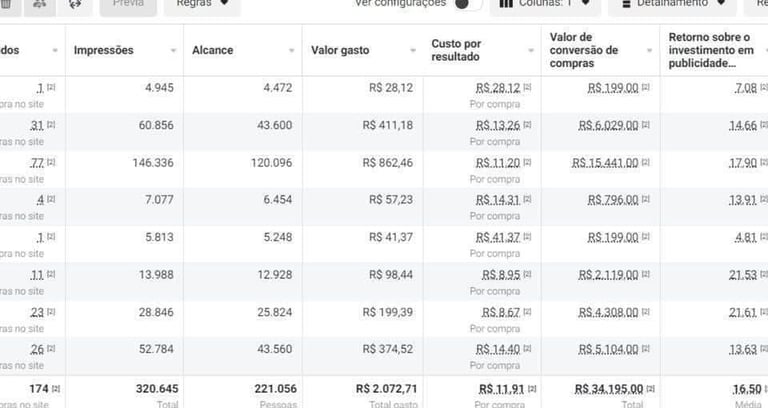Click the footnote marker beside total 174
This screenshot has height=408, width=768.
click(56, 388)
